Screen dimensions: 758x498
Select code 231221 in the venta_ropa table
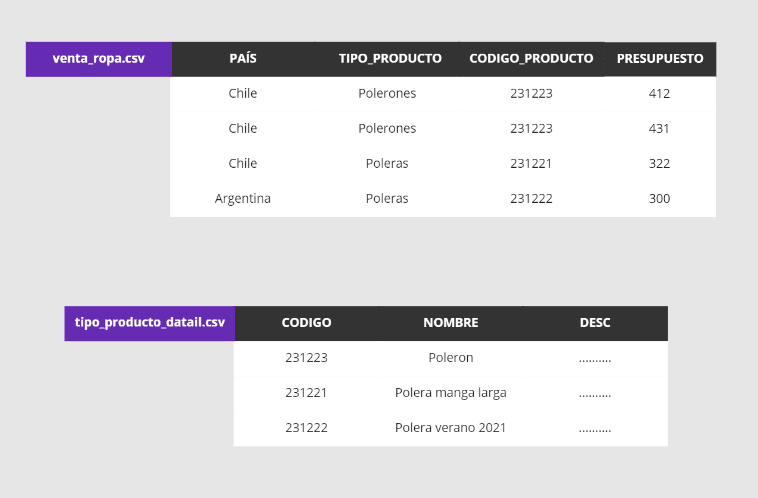[x=531, y=164]
